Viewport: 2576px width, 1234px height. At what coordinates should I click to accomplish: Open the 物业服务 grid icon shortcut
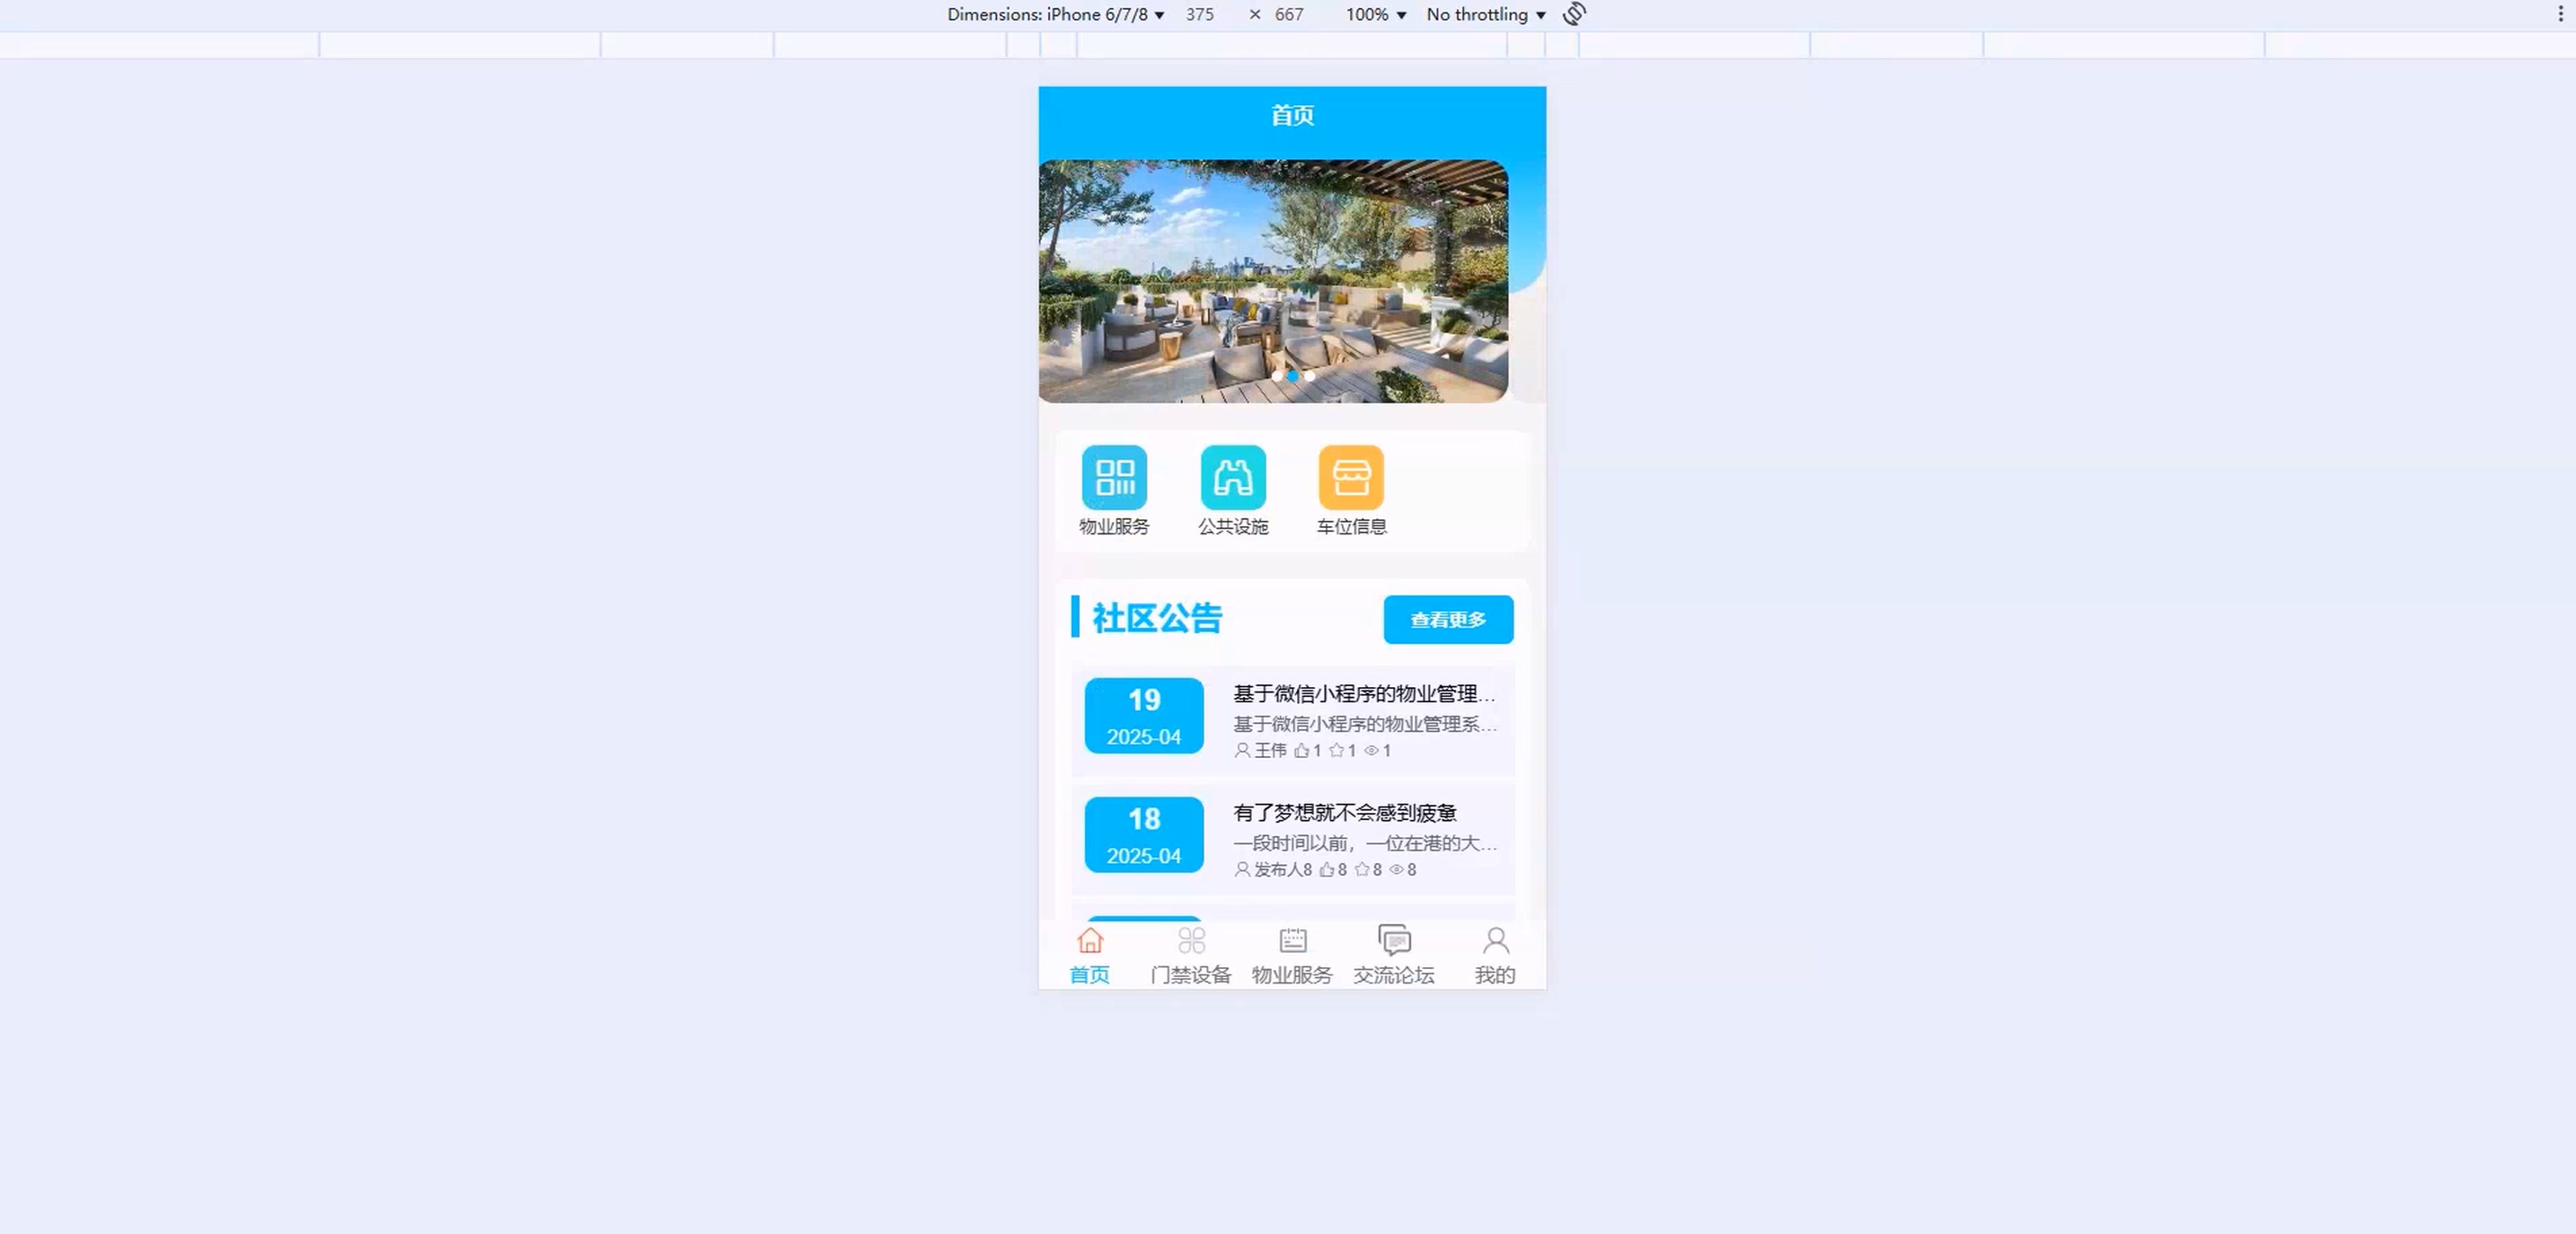[x=1114, y=478]
